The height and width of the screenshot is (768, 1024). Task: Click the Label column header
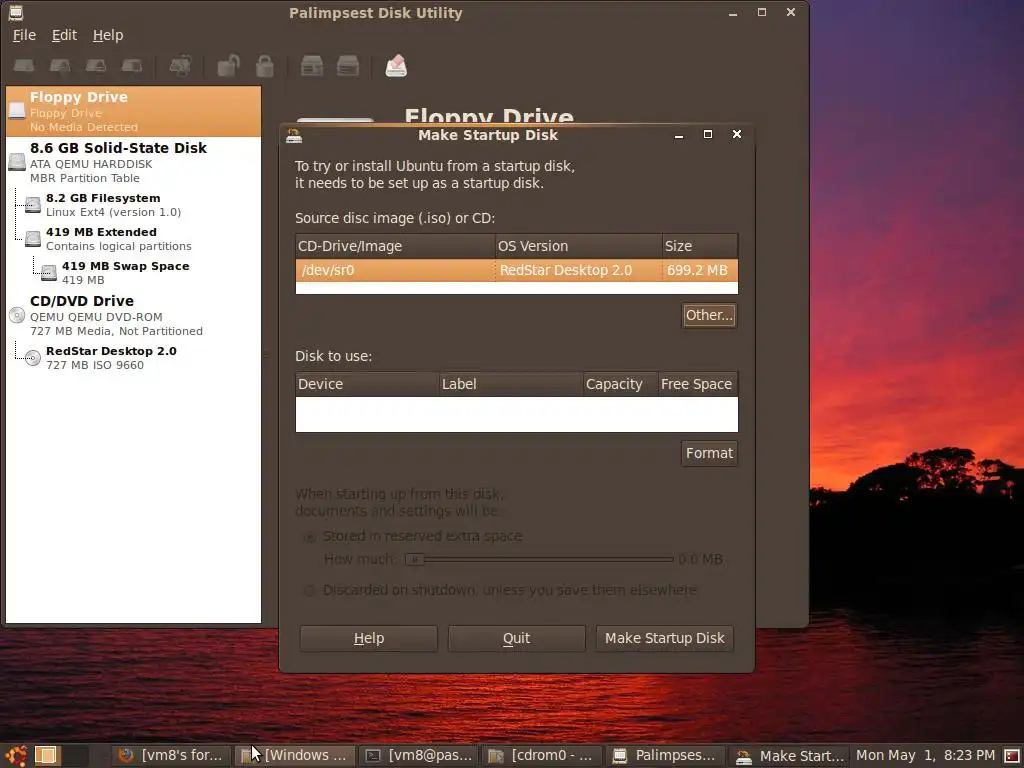pyautogui.click(x=511, y=384)
